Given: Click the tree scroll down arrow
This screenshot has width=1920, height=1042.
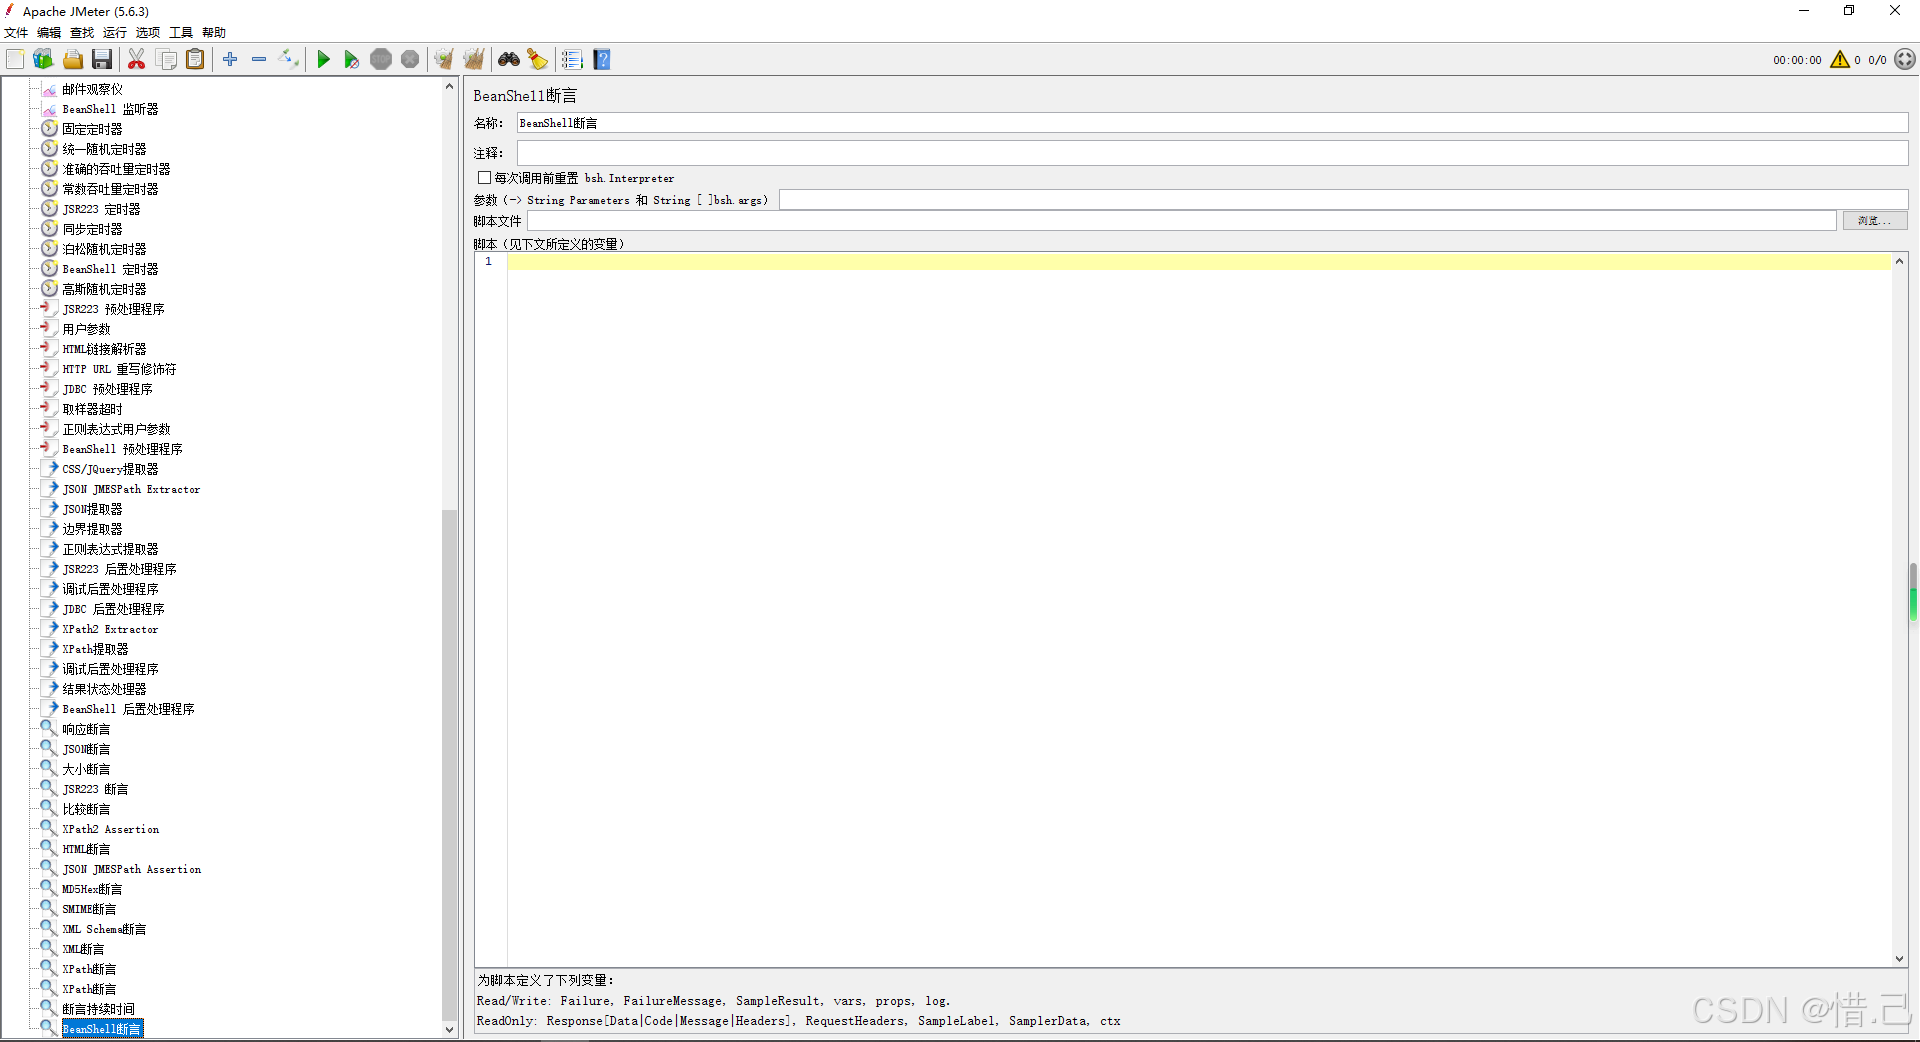Looking at the screenshot, I should (x=449, y=1029).
